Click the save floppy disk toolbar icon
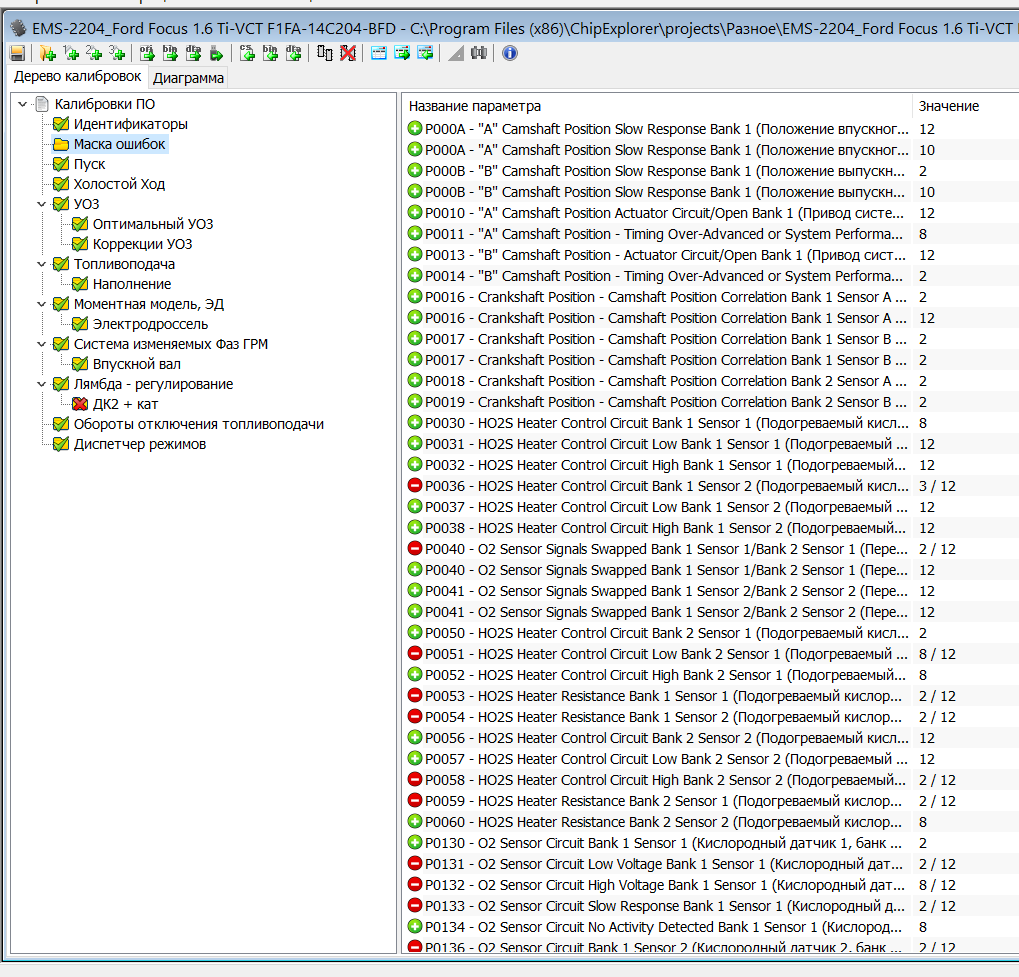This screenshot has width=1019, height=977. point(17,53)
